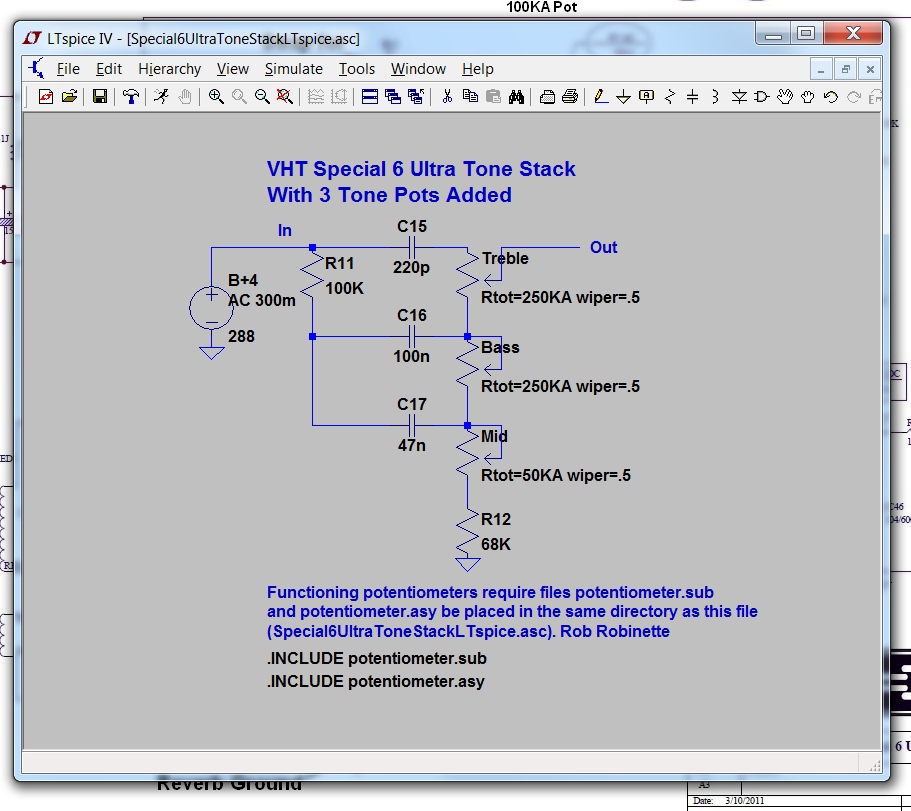
Task: Click the transistor icon beside File menu
Action: coord(36,69)
